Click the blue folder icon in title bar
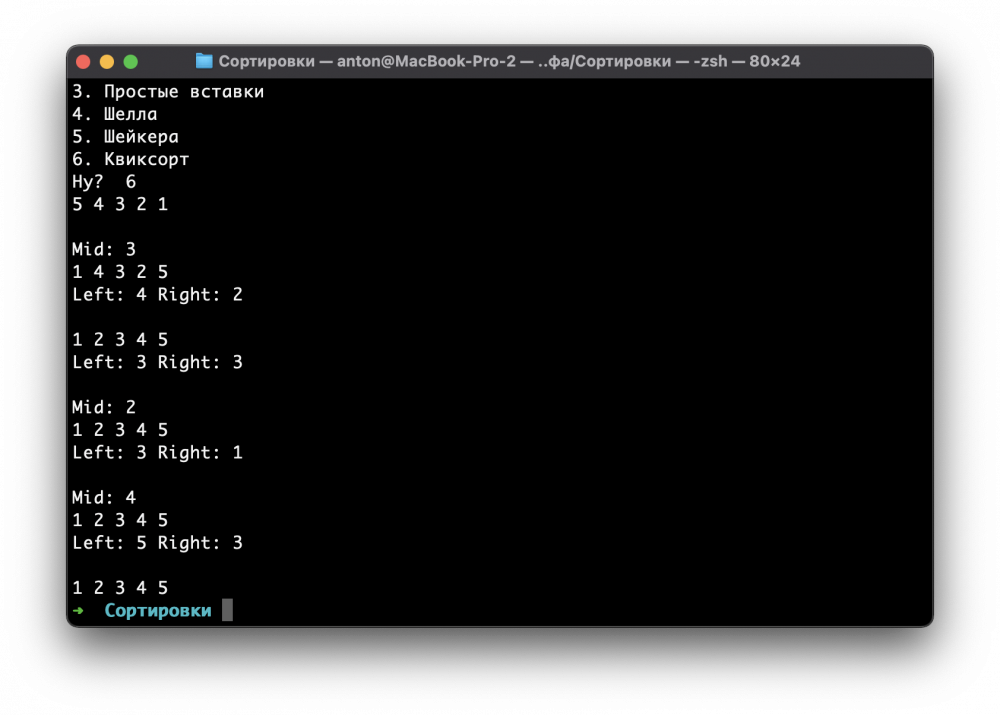Image resolution: width=1000 pixels, height=715 pixels. click(x=204, y=61)
